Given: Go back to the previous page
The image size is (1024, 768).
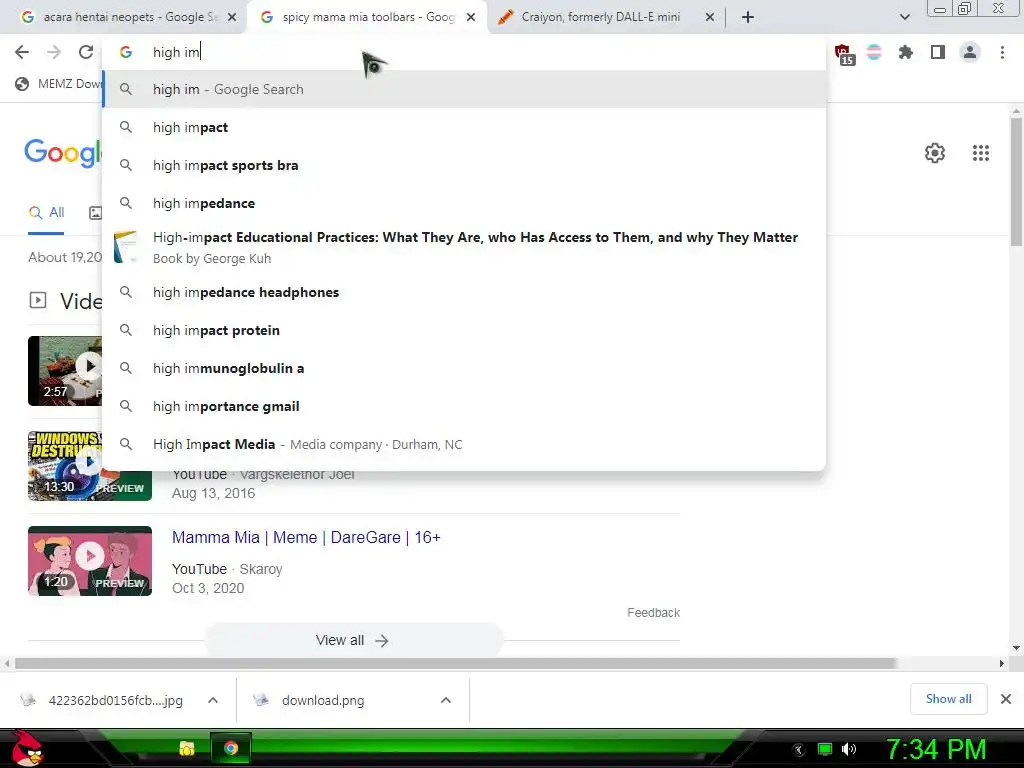Looking at the screenshot, I should (x=22, y=52).
